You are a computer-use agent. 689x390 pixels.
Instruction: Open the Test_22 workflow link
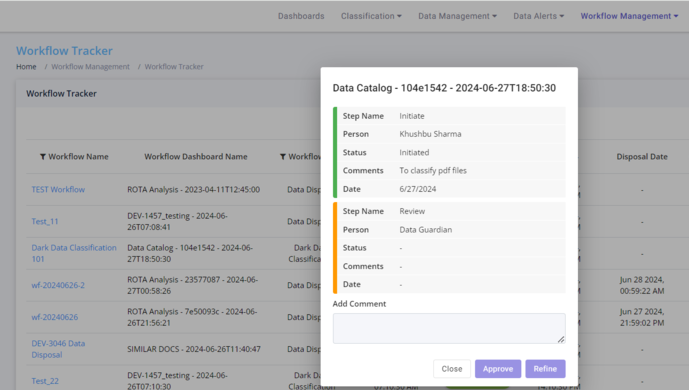pos(45,381)
